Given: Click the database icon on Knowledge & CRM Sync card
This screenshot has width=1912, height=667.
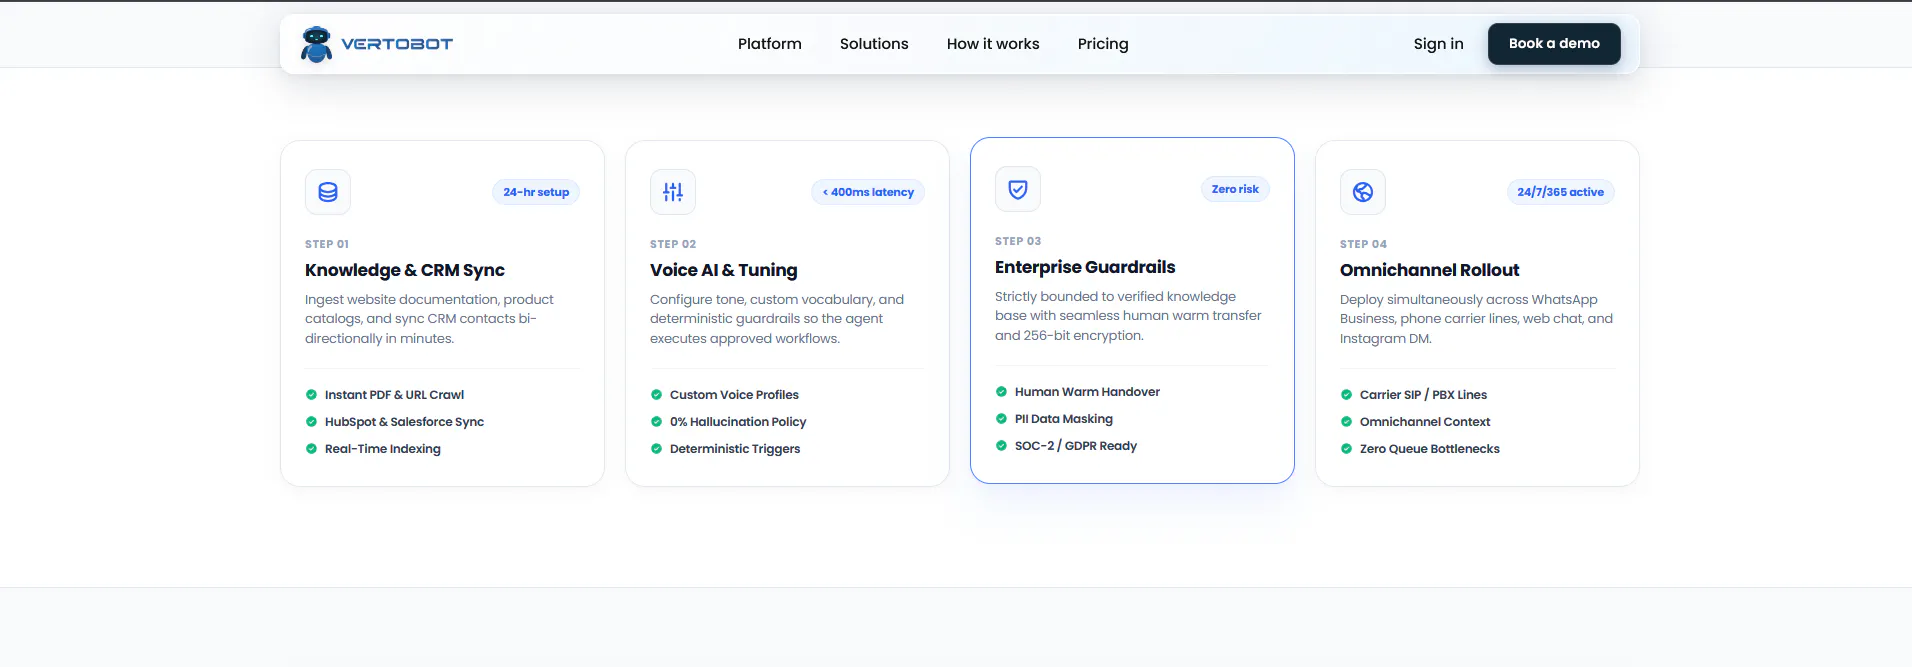Looking at the screenshot, I should click(328, 192).
